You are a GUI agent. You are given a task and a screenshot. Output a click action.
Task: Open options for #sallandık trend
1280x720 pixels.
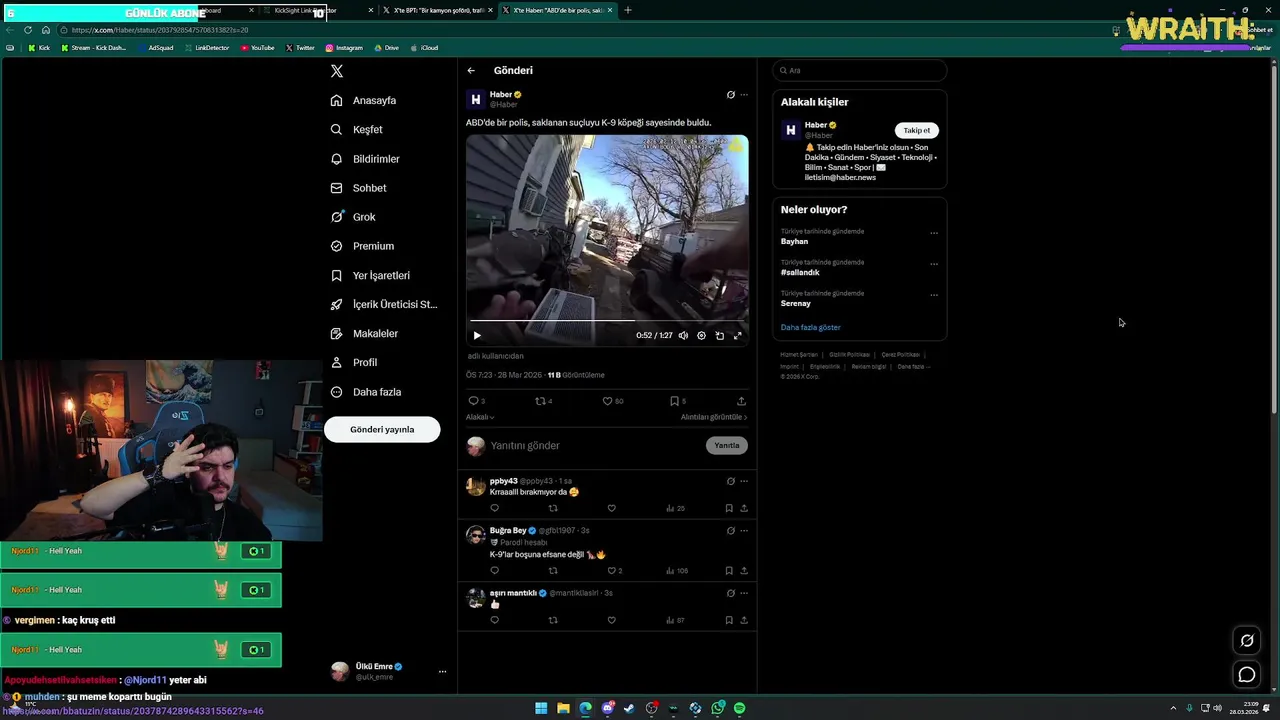tap(934, 264)
